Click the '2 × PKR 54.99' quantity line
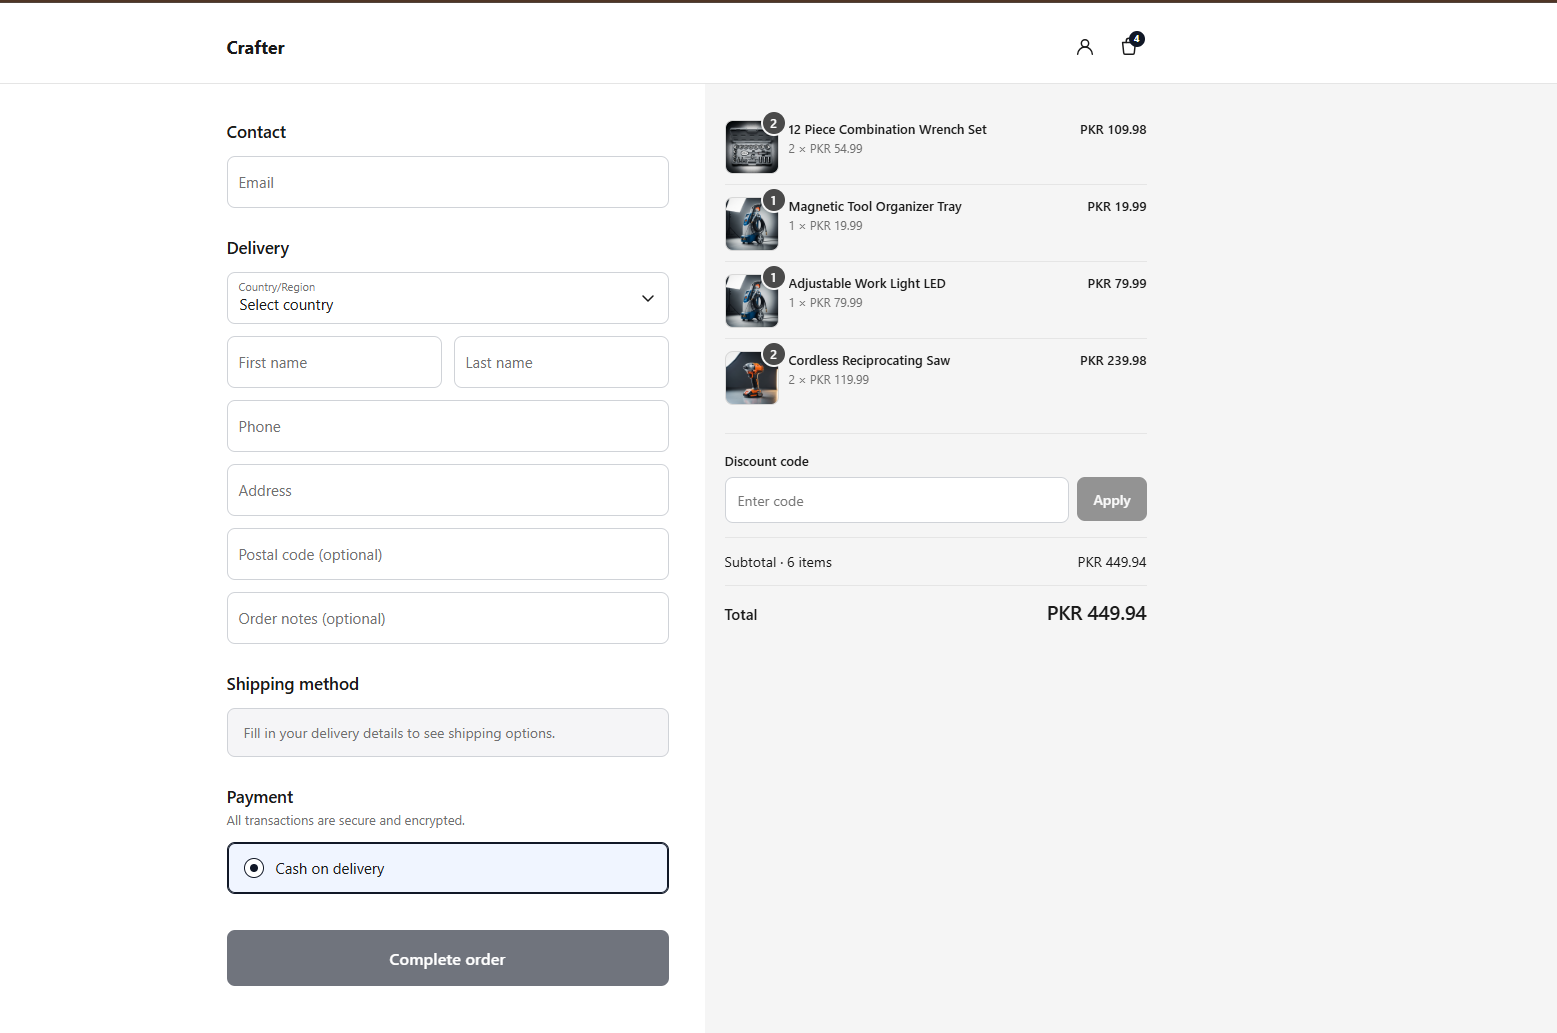Viewport: 1557px width, 1033px height. point(825,149)
